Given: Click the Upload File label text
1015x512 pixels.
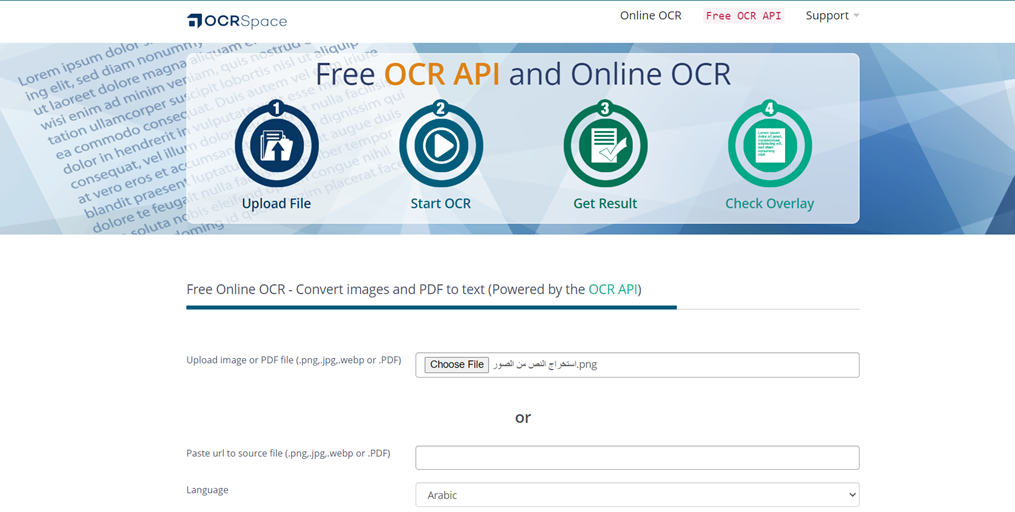Looking at the screenshot, I should [276, 203].
